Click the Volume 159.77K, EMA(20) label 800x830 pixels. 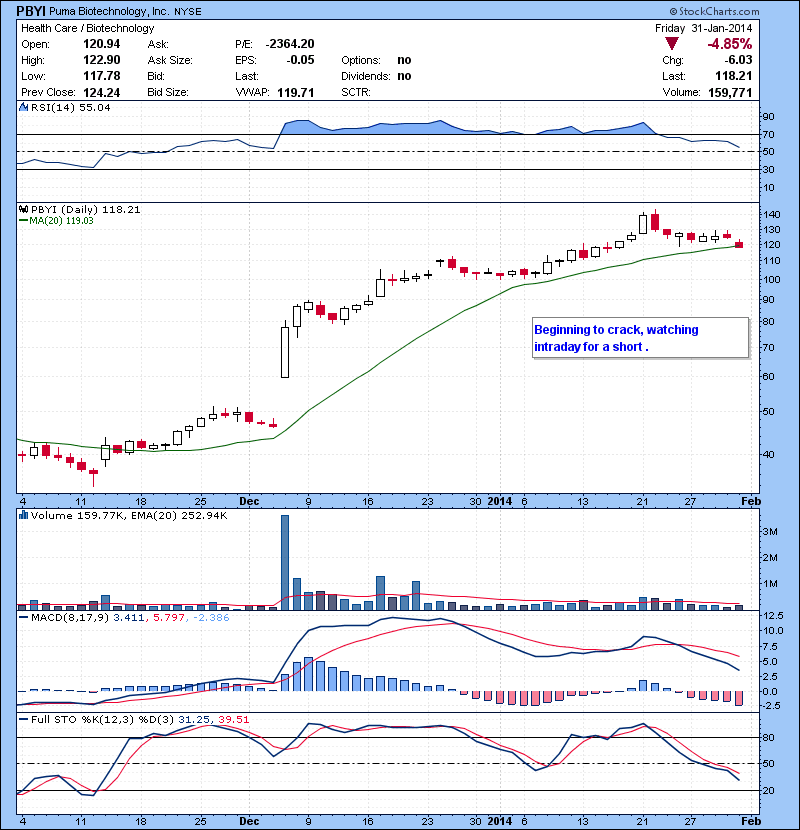(x=129, y=516)
